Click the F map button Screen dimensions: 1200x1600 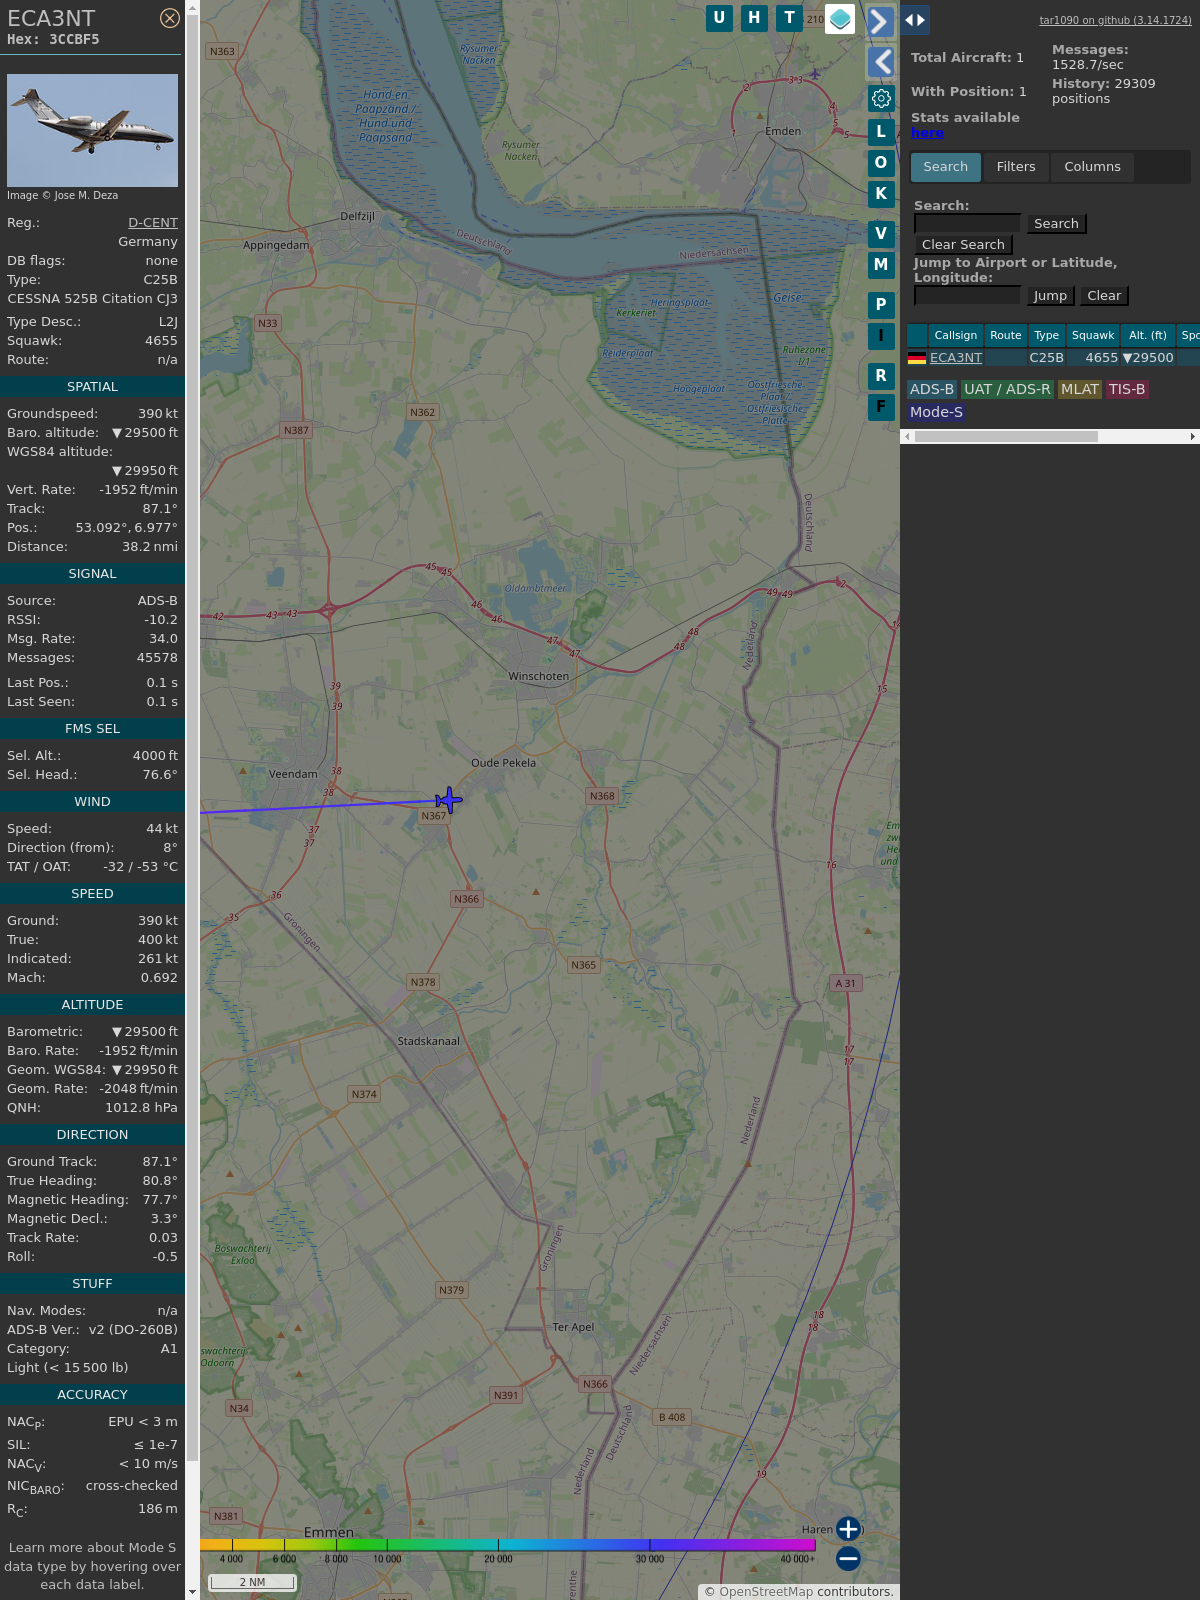pyautogui.click(x=881, y=407)
